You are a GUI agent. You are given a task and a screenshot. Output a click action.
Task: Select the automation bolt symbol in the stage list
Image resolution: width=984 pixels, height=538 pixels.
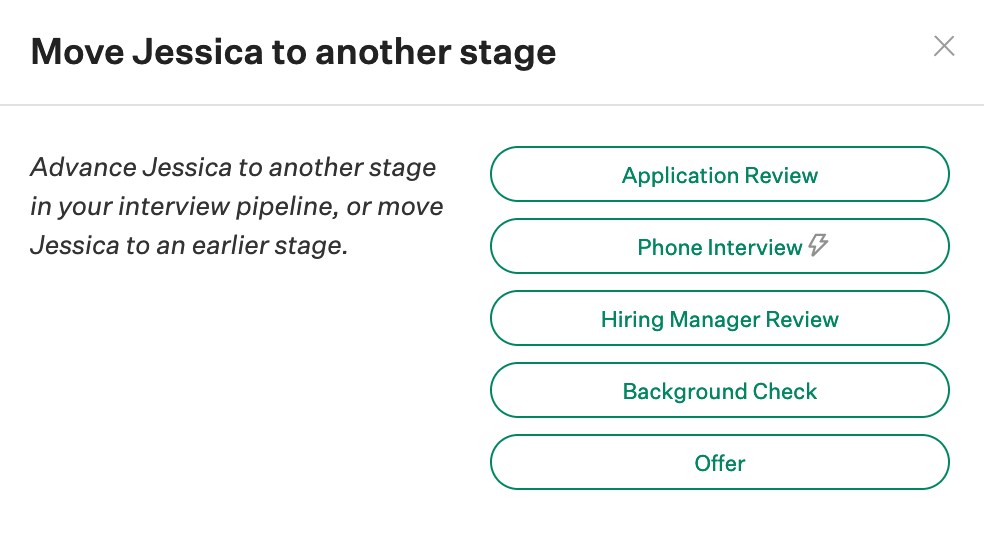tap(818, 245)
